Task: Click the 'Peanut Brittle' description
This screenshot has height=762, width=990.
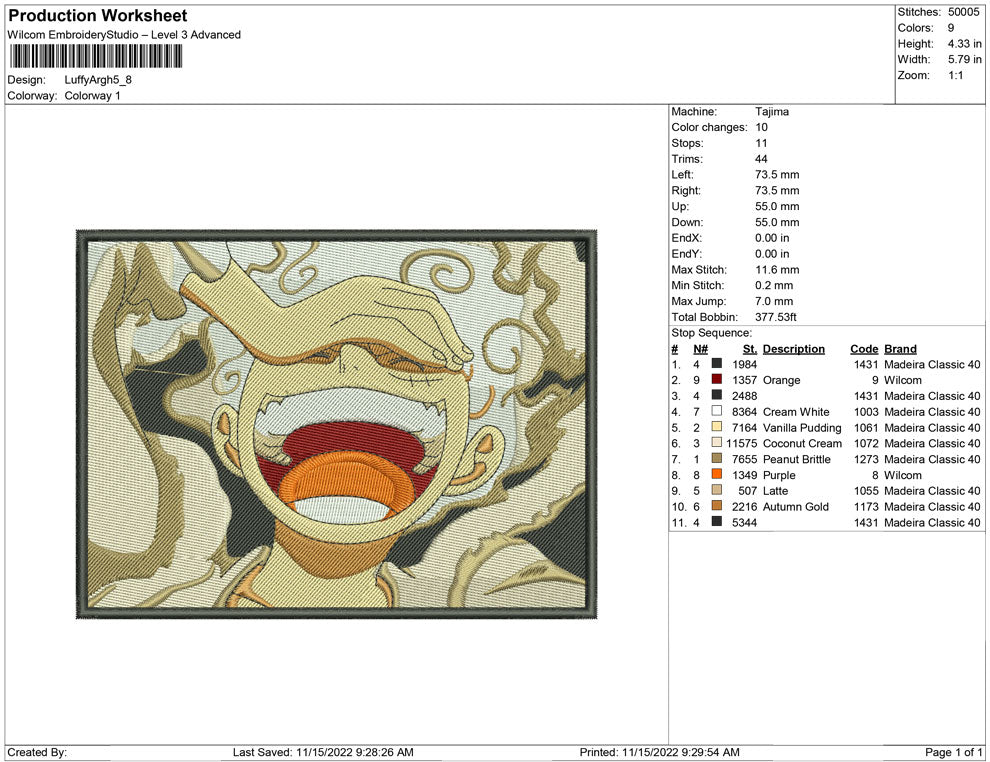Action: (x=797, y=459)
